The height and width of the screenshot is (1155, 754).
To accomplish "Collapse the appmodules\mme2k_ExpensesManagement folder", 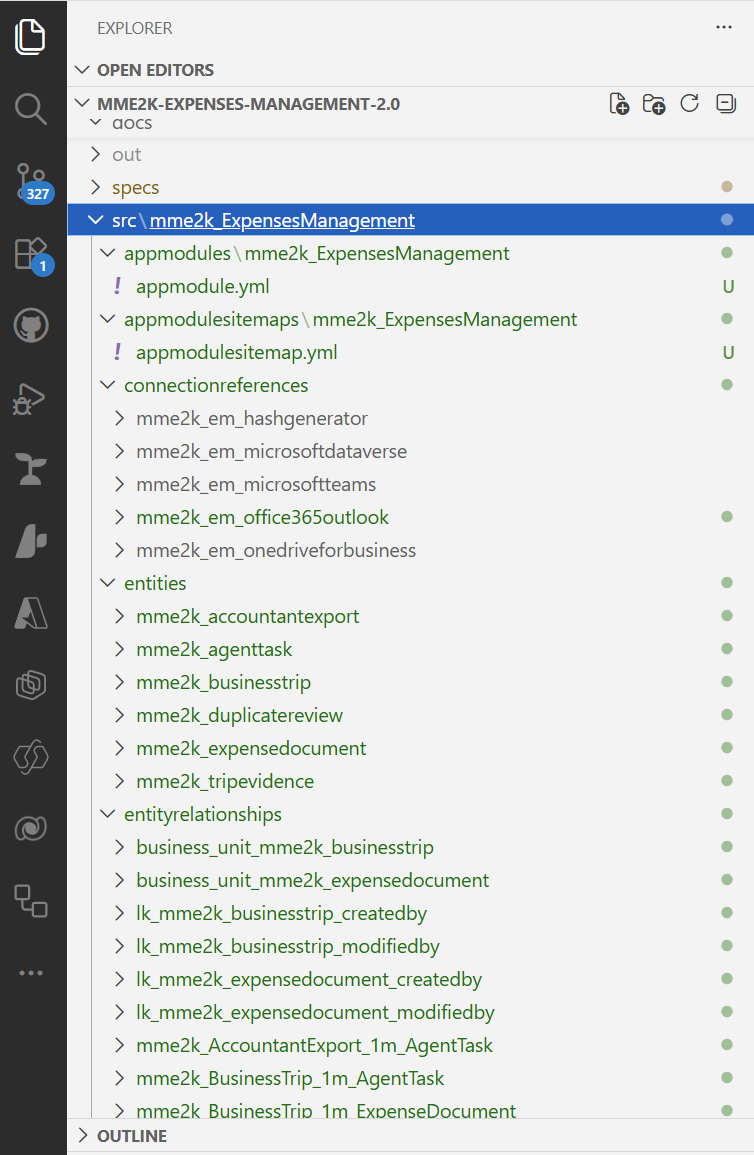I will click(410, 253).
